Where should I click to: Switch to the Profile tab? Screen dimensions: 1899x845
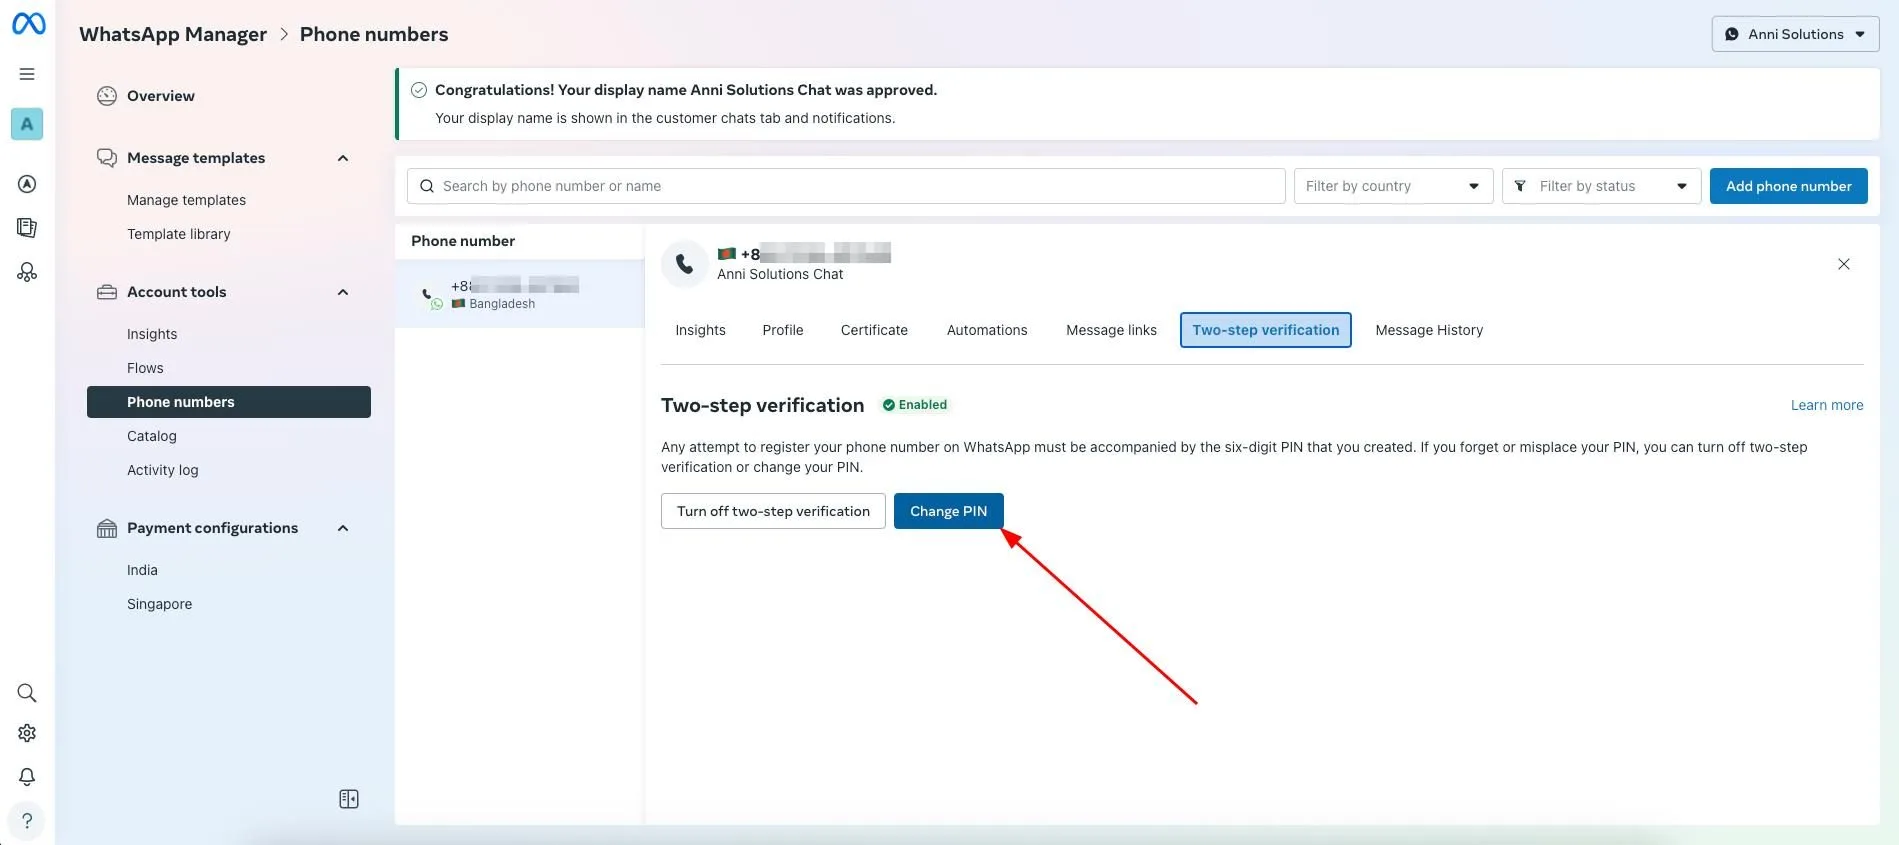783,330
